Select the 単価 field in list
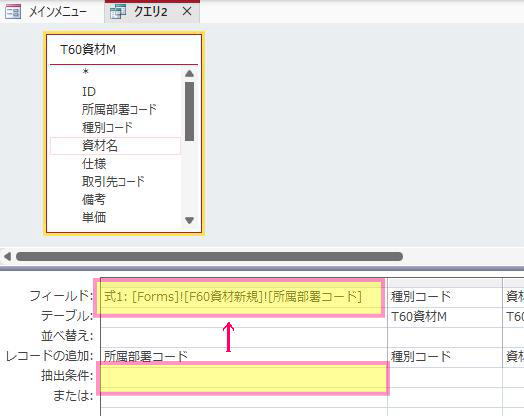Image resolution: width=524 pixels, height=416 pixels. 94,217
